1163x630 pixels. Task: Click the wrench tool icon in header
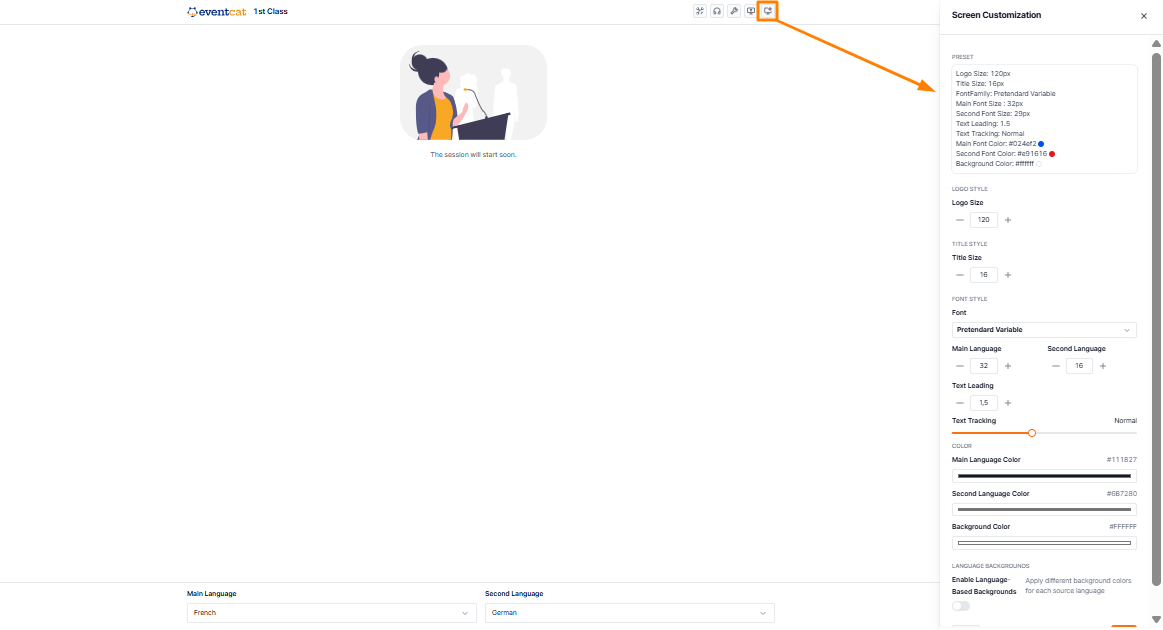tap(734, 11)
